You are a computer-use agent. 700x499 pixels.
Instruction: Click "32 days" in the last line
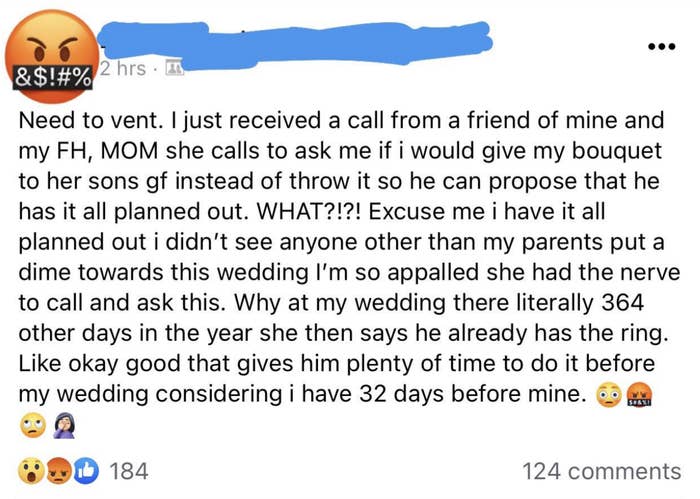tap(440, 393)
